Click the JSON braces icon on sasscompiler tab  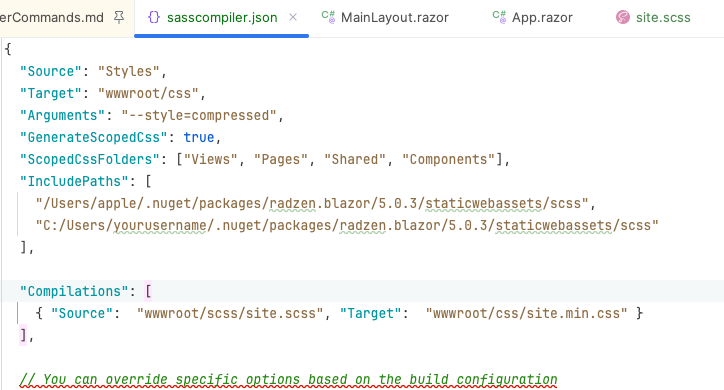[154, 18]
